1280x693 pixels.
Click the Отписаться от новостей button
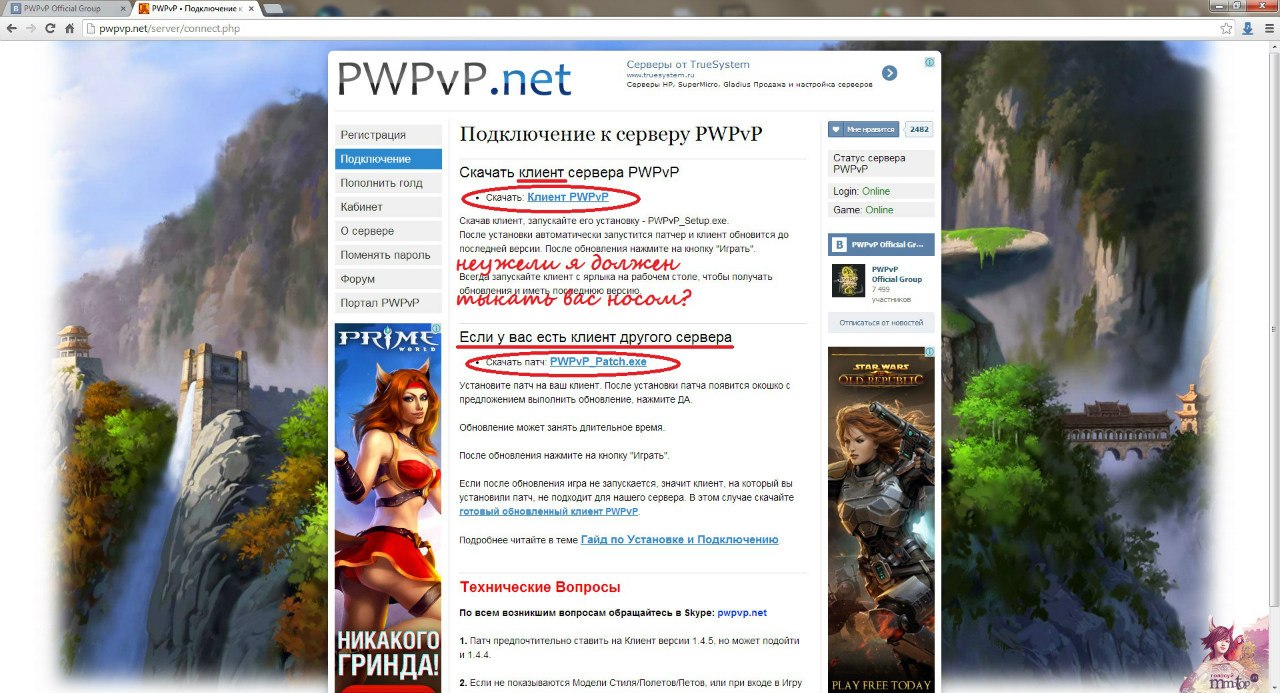click(881, 322)
